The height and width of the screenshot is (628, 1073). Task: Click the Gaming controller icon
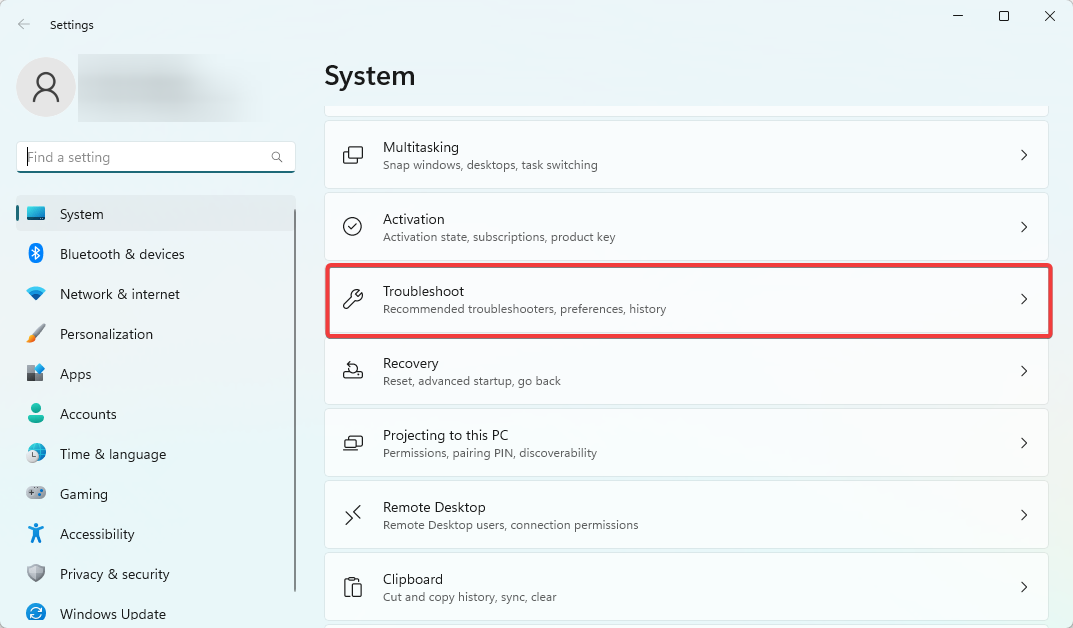pos(36,494)
